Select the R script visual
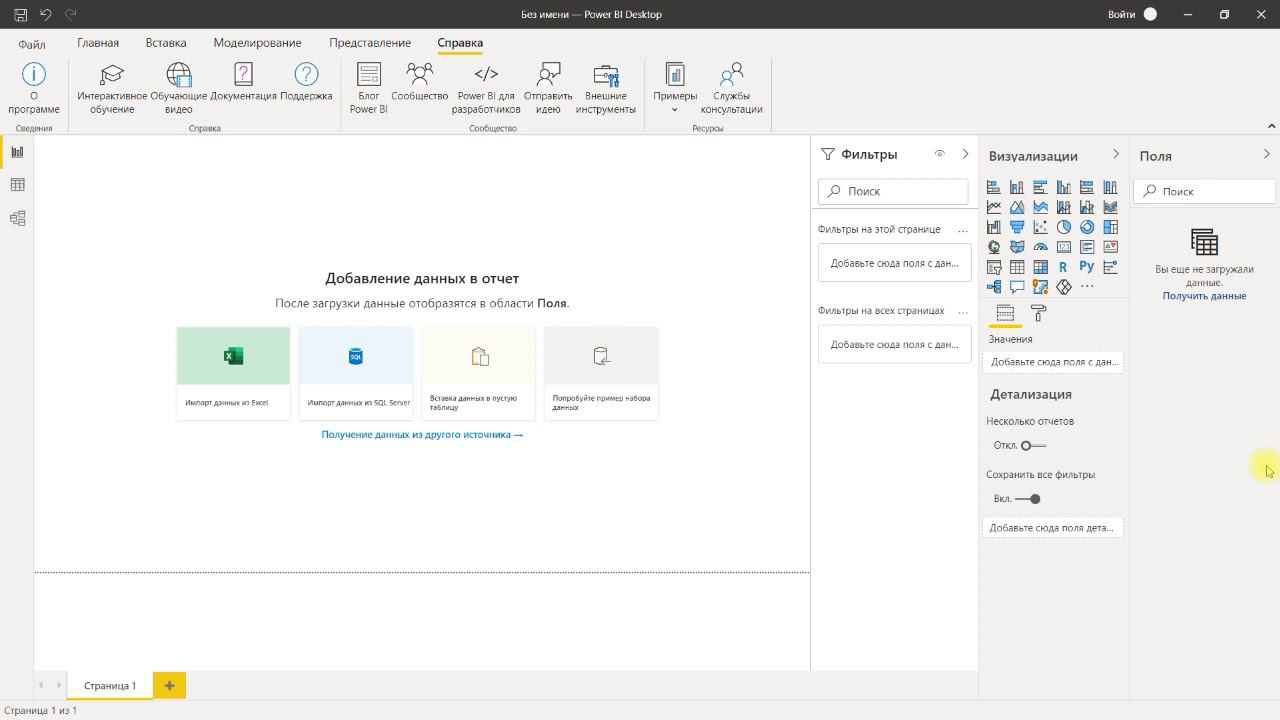Screen dimensions: 1280x720 coord(1063,267)
